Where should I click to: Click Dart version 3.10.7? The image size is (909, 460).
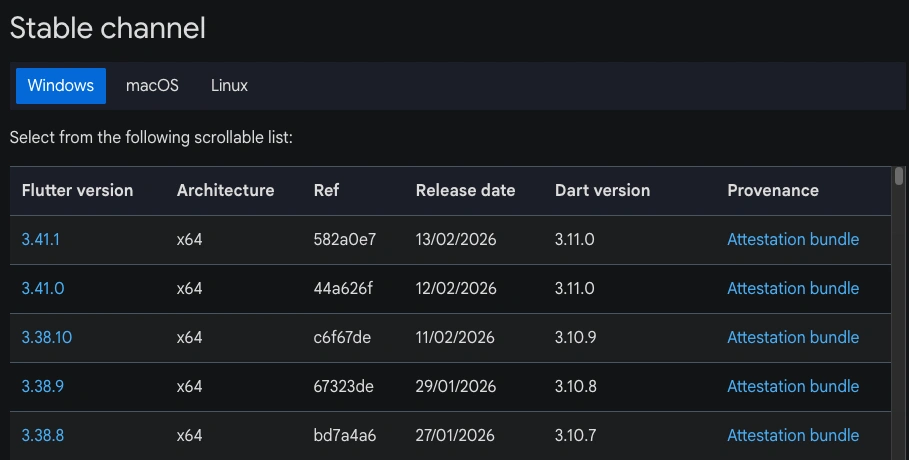tap(576, 436)
